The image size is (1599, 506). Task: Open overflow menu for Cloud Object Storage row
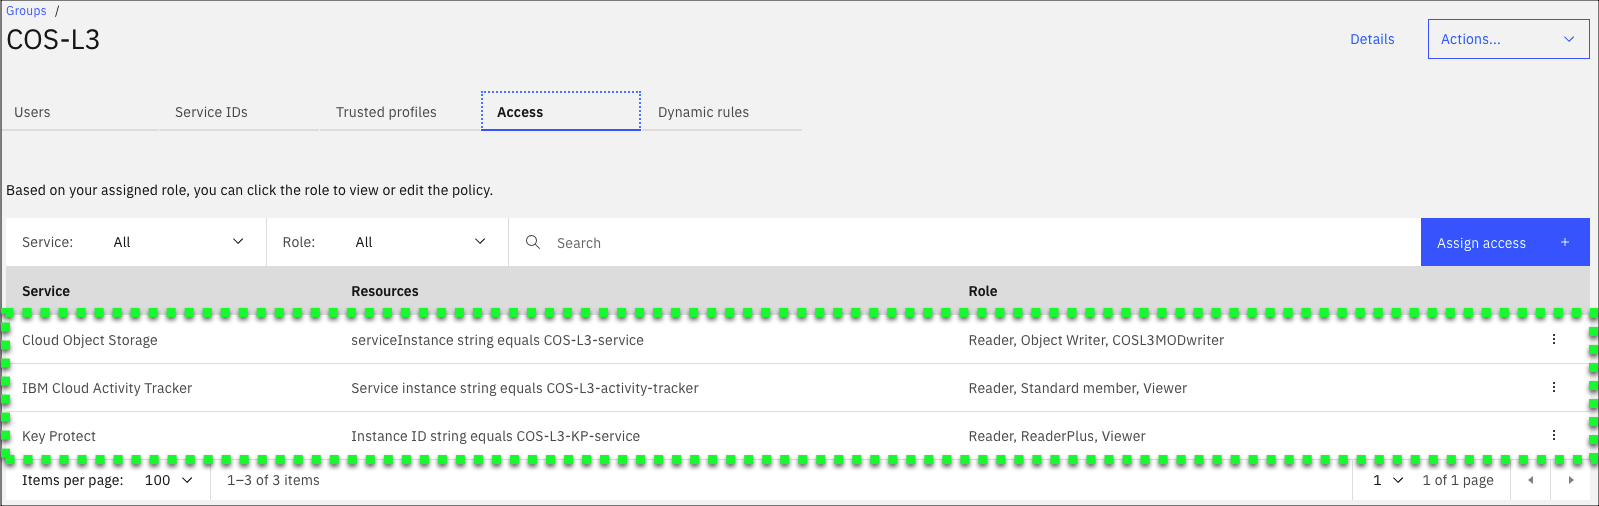coord(1554,339)
